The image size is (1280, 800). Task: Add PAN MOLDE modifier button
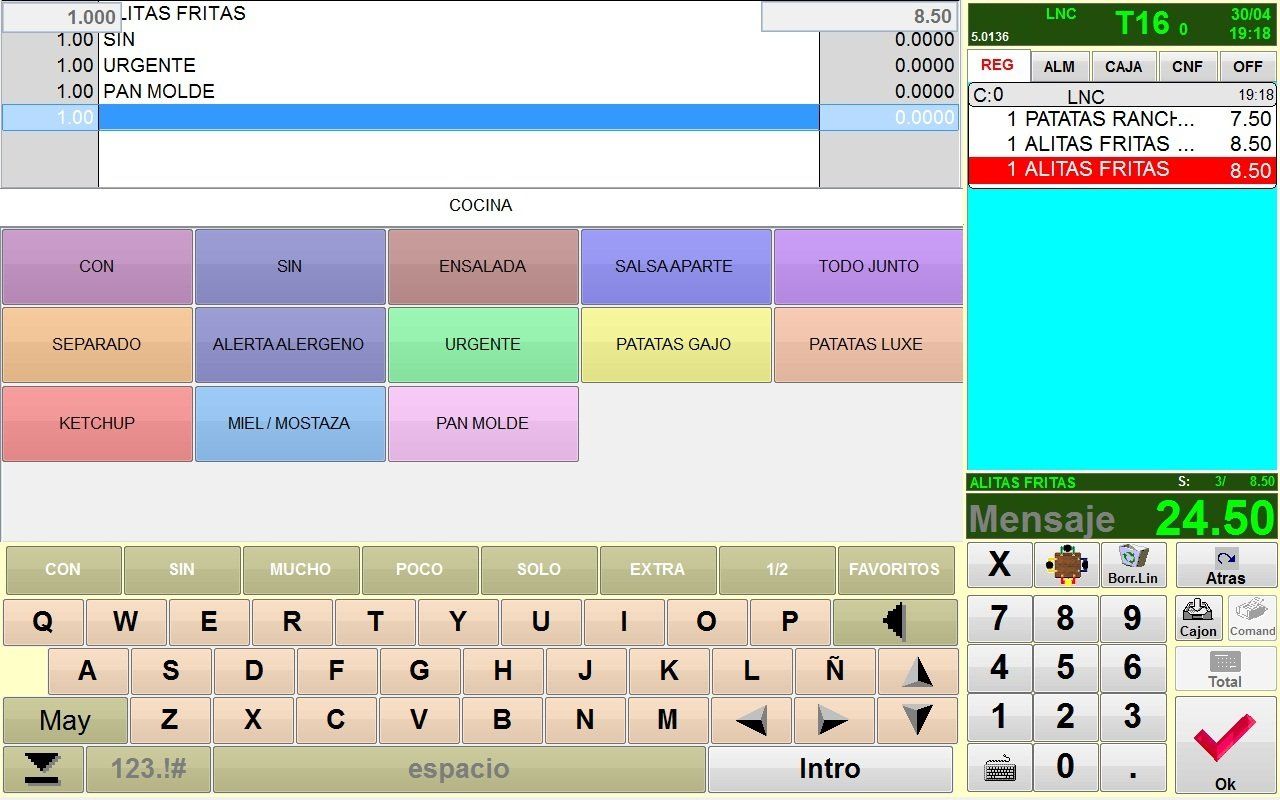click(x=483, y=423)
